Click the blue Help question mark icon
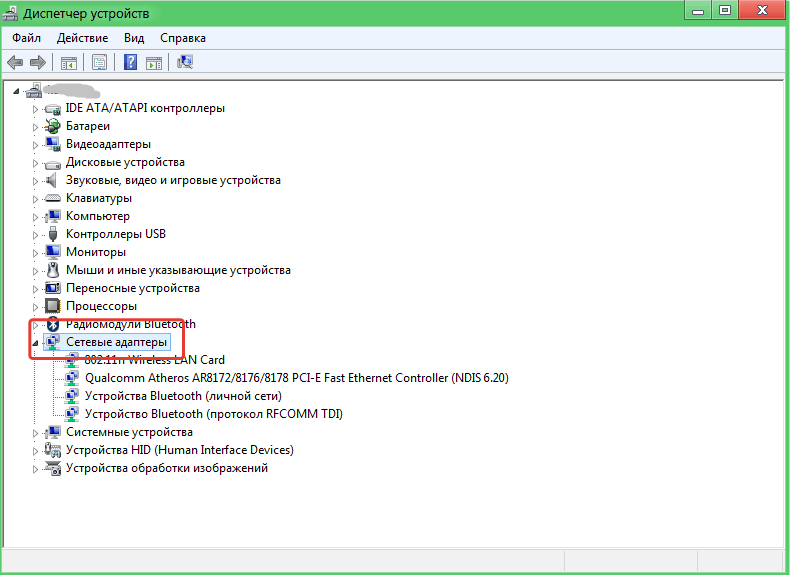Image resolution: width=790 pixels, height=575 pixels. 130,63
